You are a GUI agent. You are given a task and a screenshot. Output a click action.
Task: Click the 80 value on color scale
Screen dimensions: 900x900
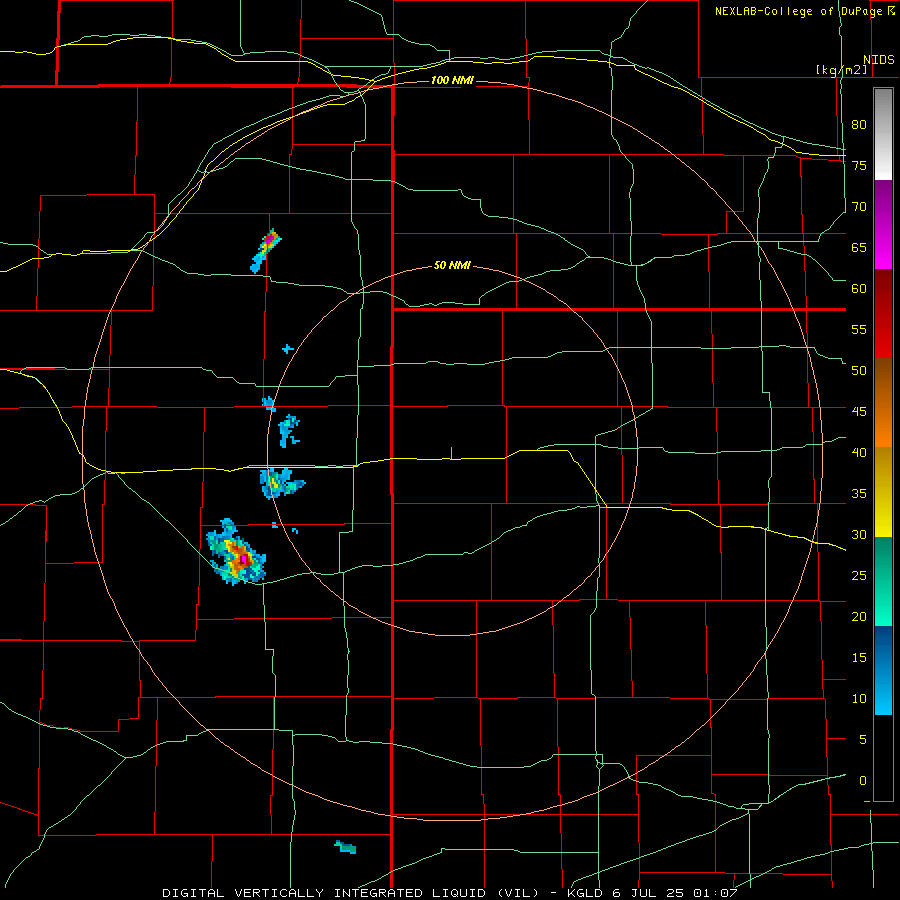coord(859,125)
